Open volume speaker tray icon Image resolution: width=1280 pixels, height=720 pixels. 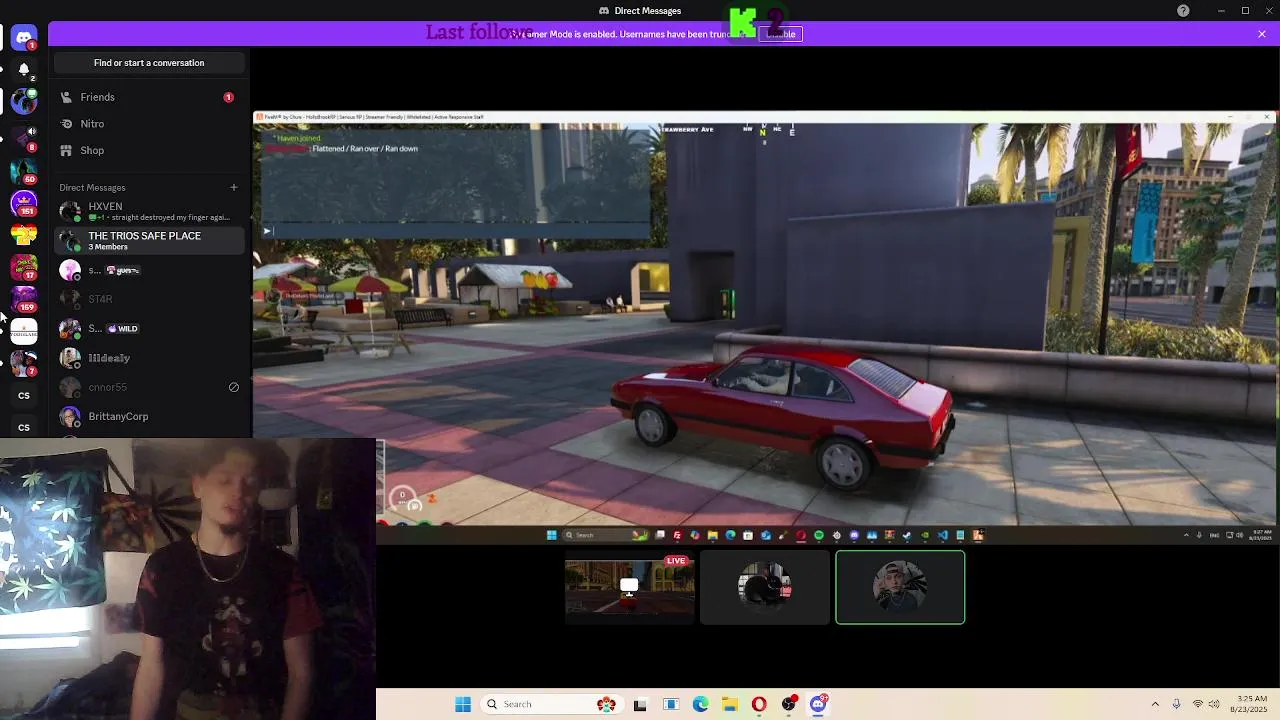[1215, 704]
